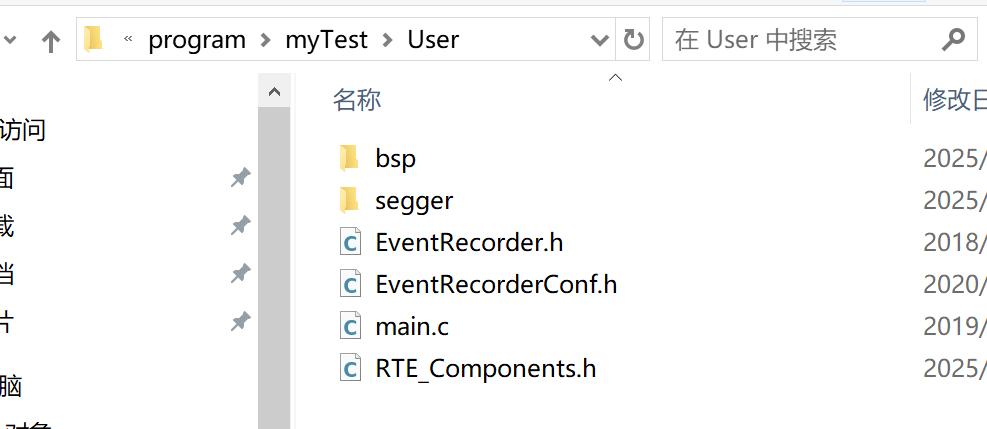This screenshot has width=987, height=429.
Task: Open the bsp folder icon
Action: tap(349, 158)
